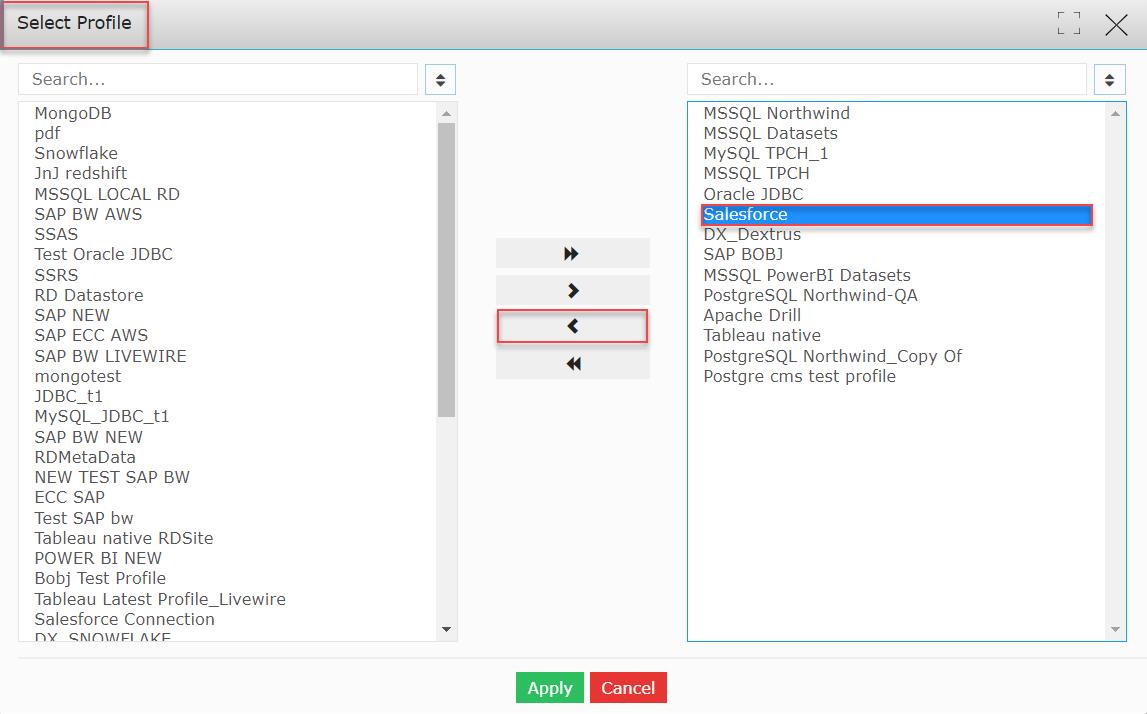Select mongotest profile
The image size is (1147, 714).
pyautogui.click(x=78, y=376)
